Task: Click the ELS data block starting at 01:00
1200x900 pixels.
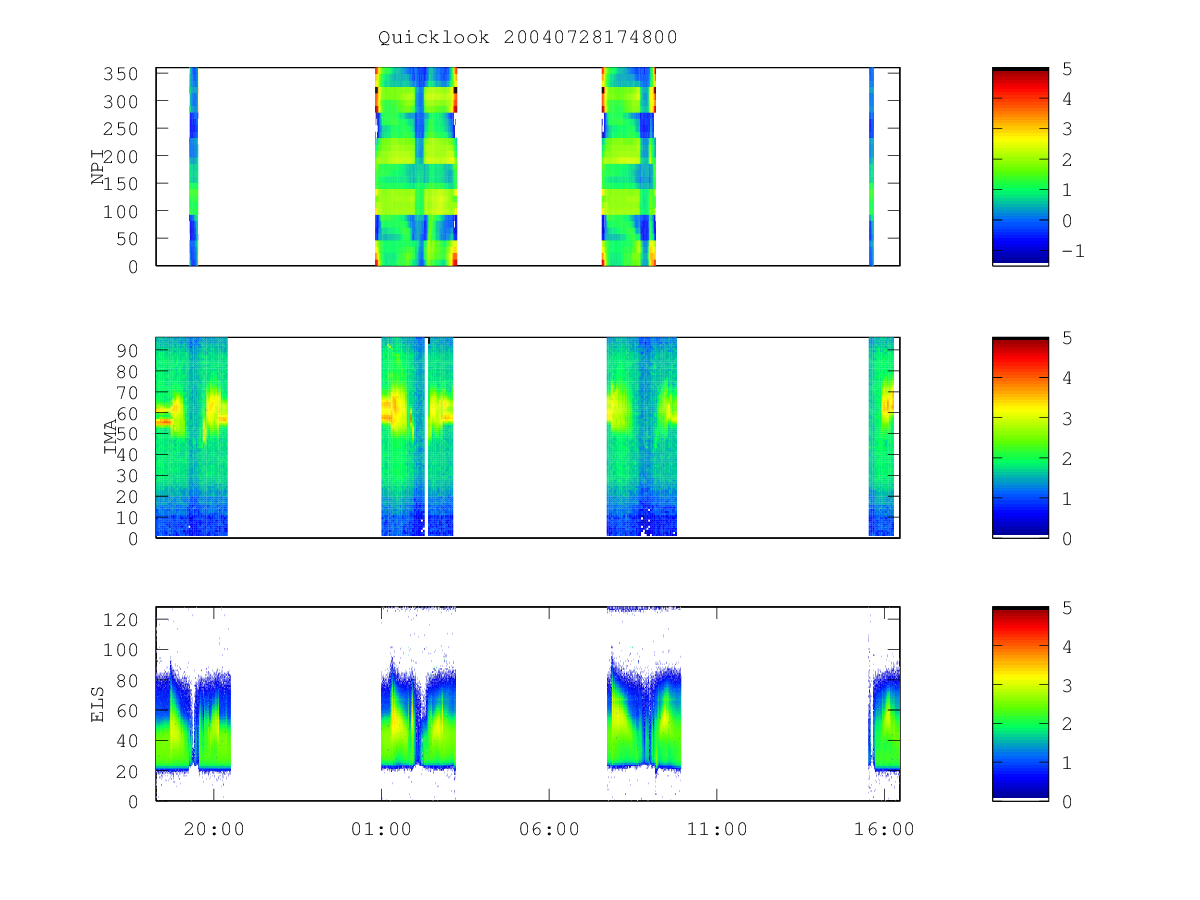Action: tap(418, 720)
